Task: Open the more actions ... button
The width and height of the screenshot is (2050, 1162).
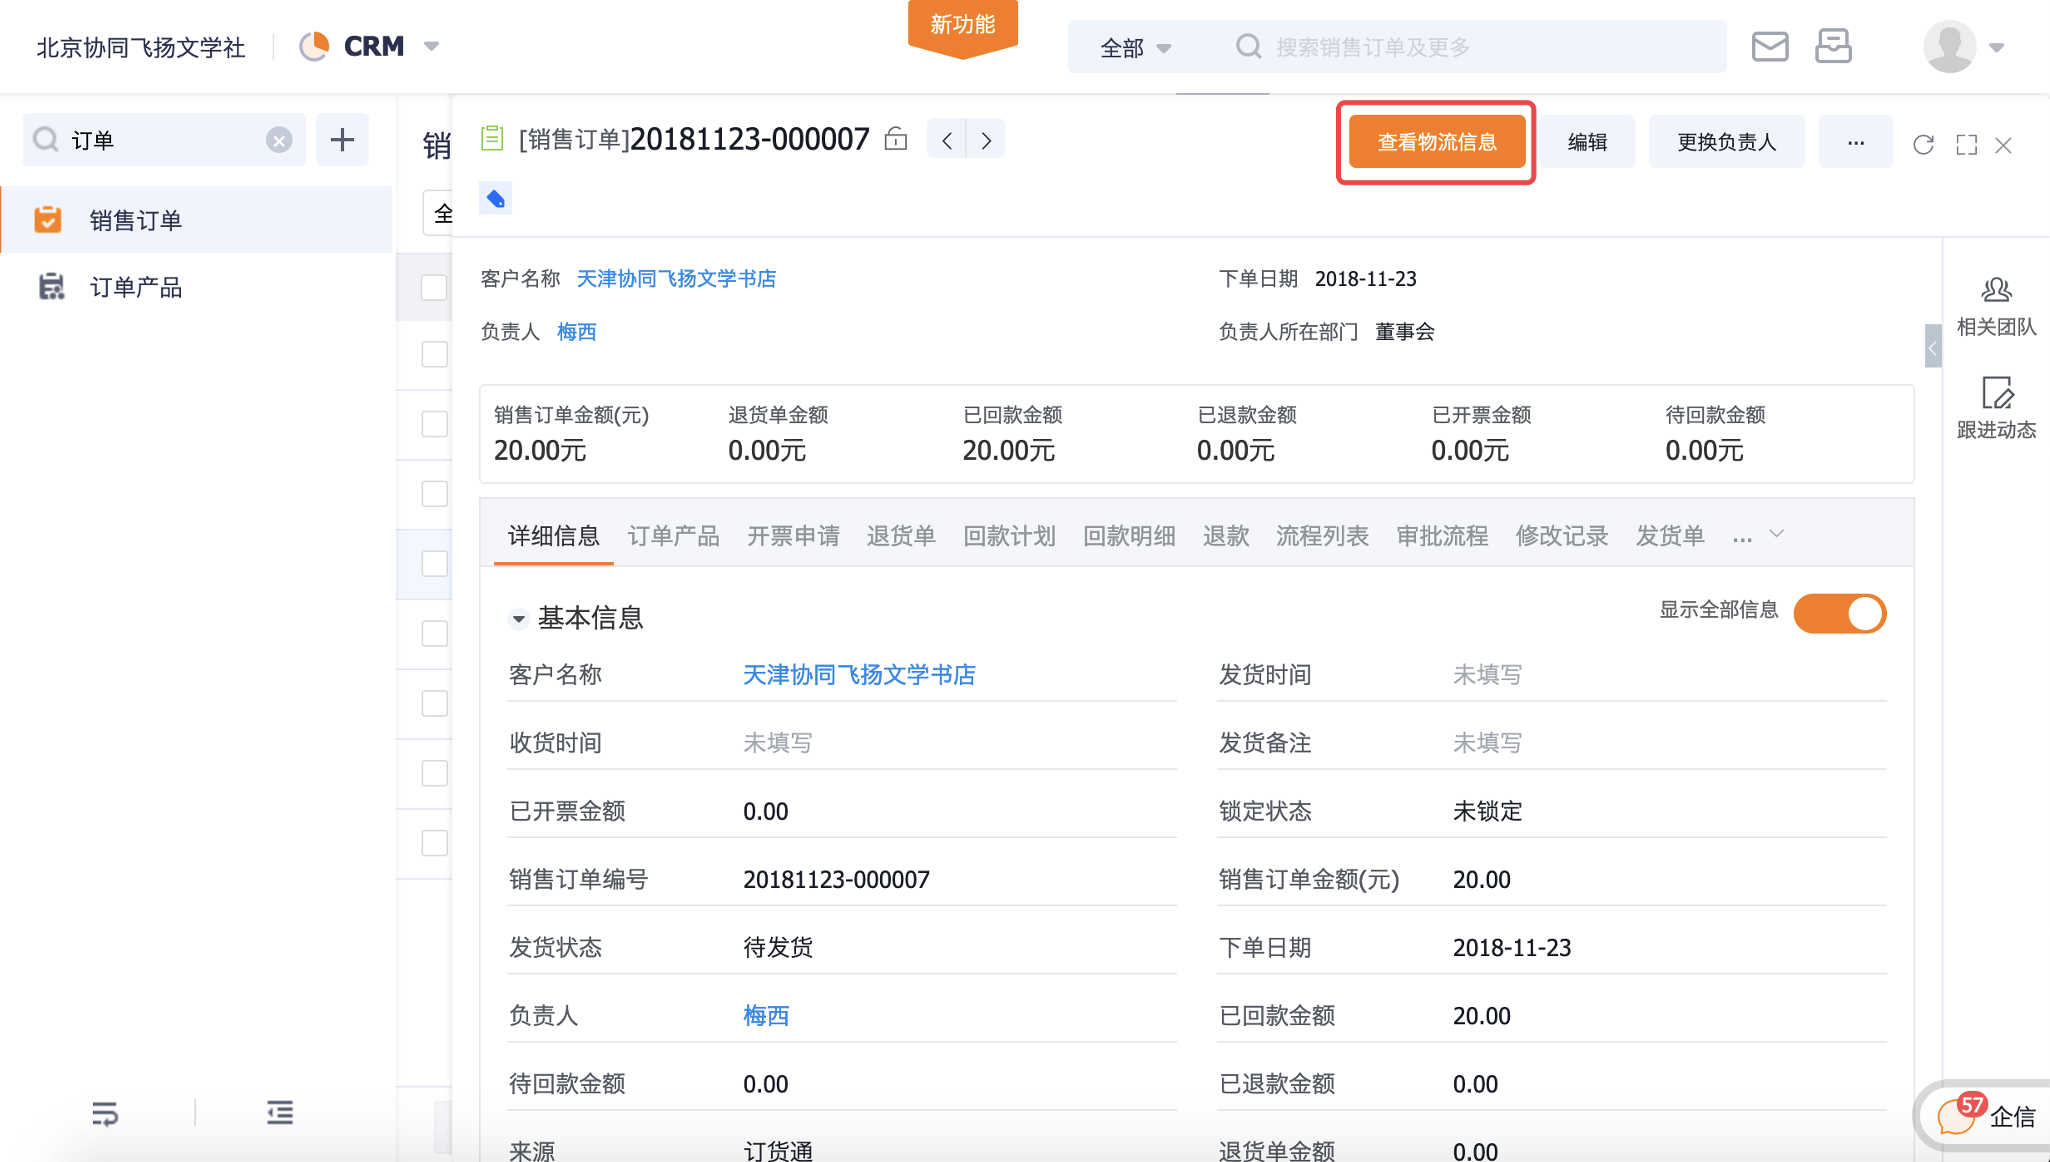Action: pyautogui.click(x=1856, y=142)
